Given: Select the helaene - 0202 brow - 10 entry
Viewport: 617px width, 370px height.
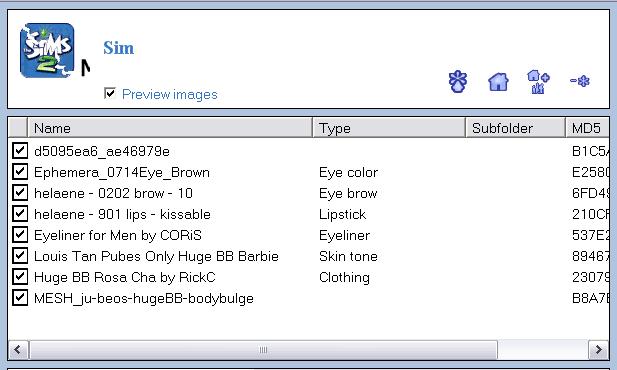Looking at the screenshot, I should (113, 193).
